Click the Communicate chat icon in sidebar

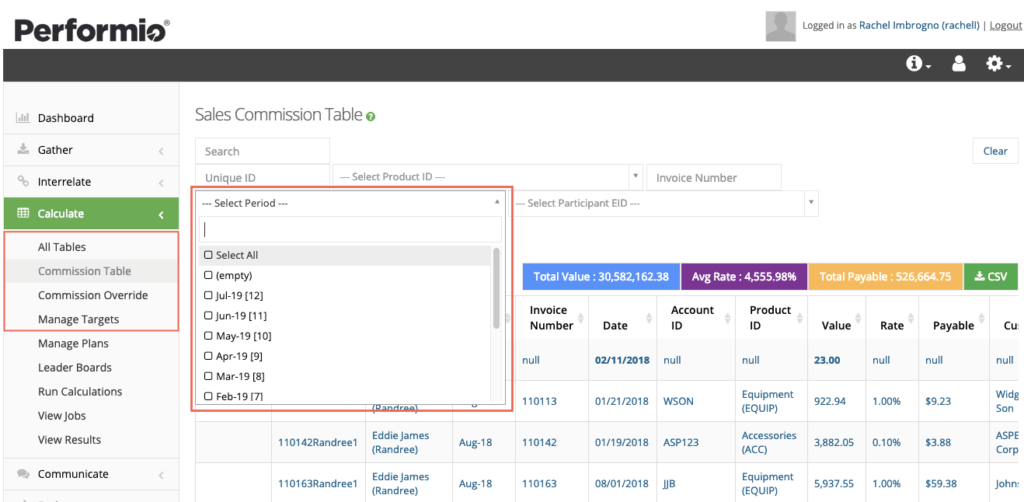pyautogui.click(x=23, y=474)
